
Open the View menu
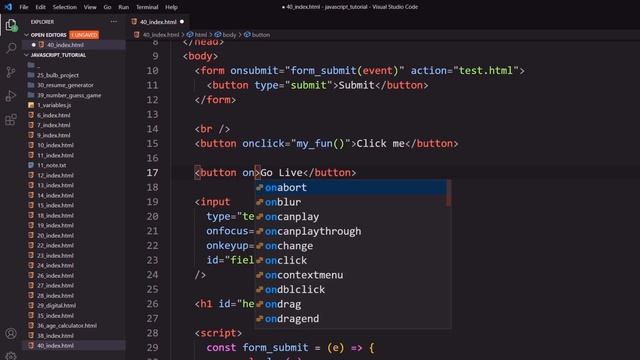[90, 7]
